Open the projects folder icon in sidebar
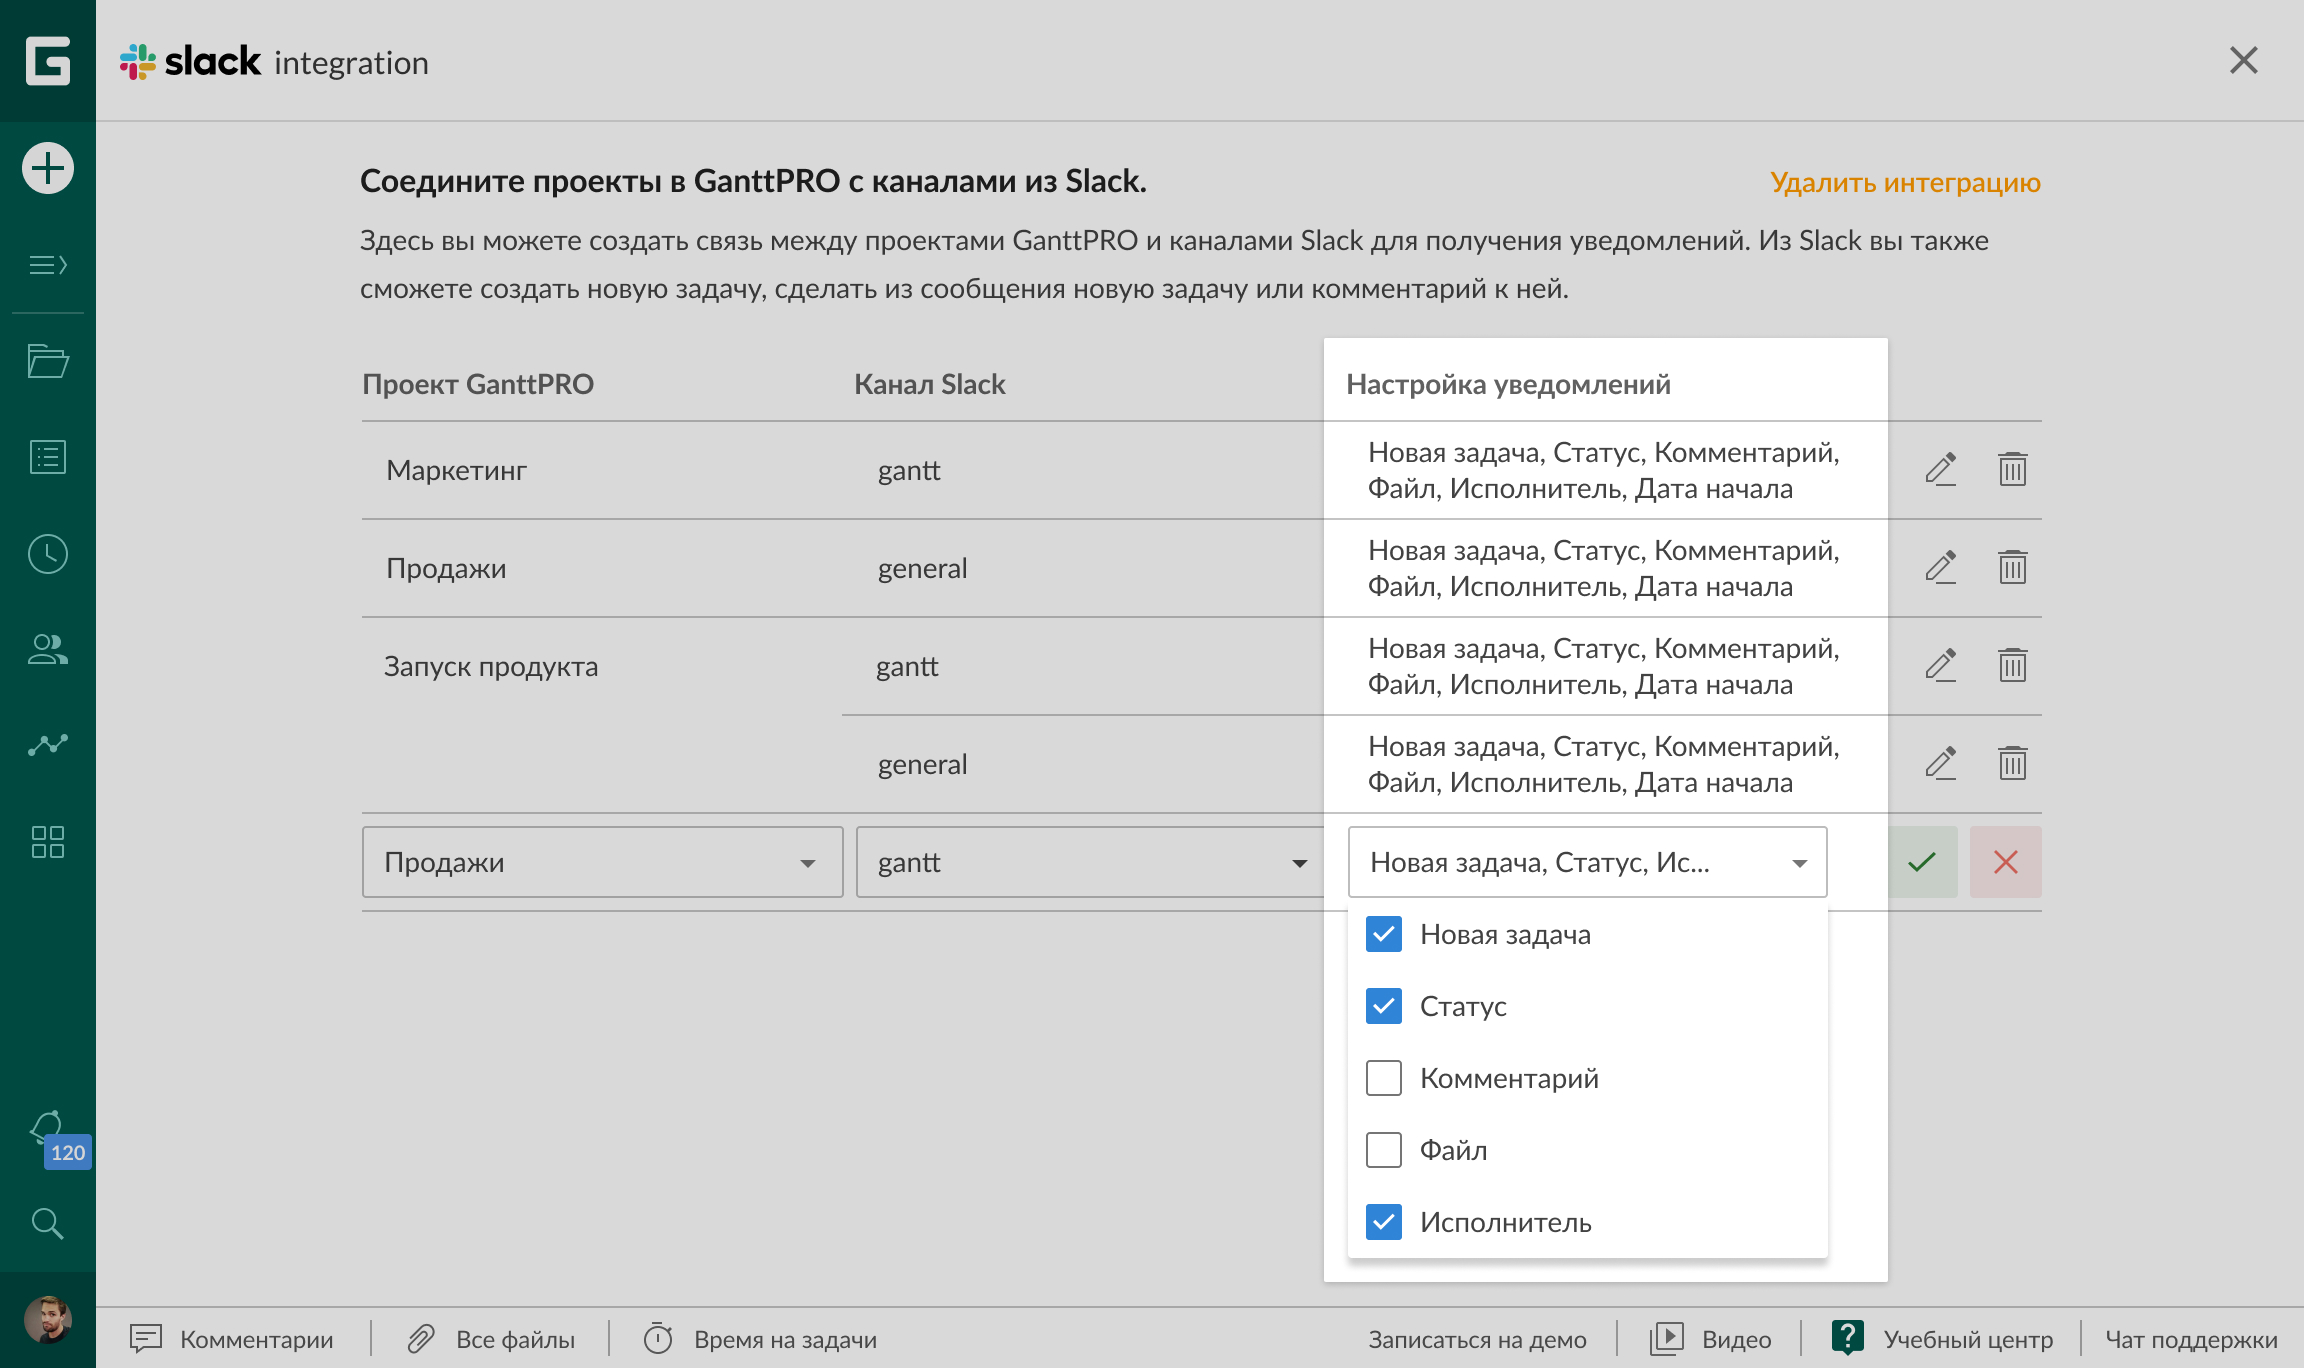Image resolution: width=2304 pixels, height=1368 pixels. coord(48,360)
